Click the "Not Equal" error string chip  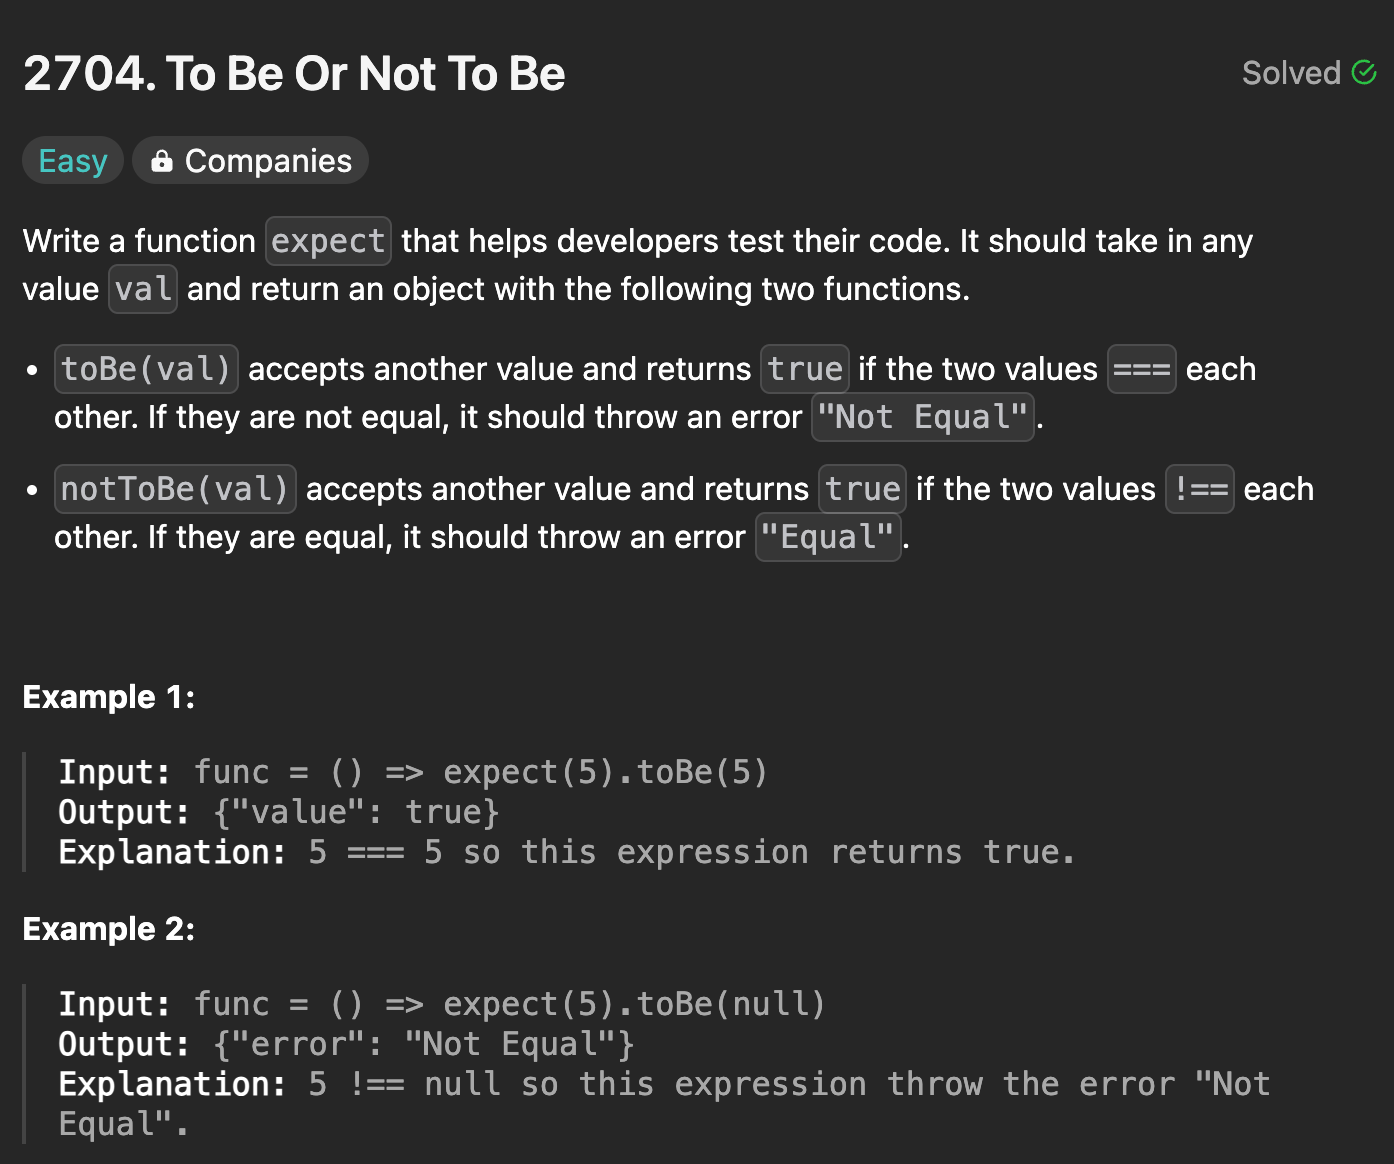923,417
